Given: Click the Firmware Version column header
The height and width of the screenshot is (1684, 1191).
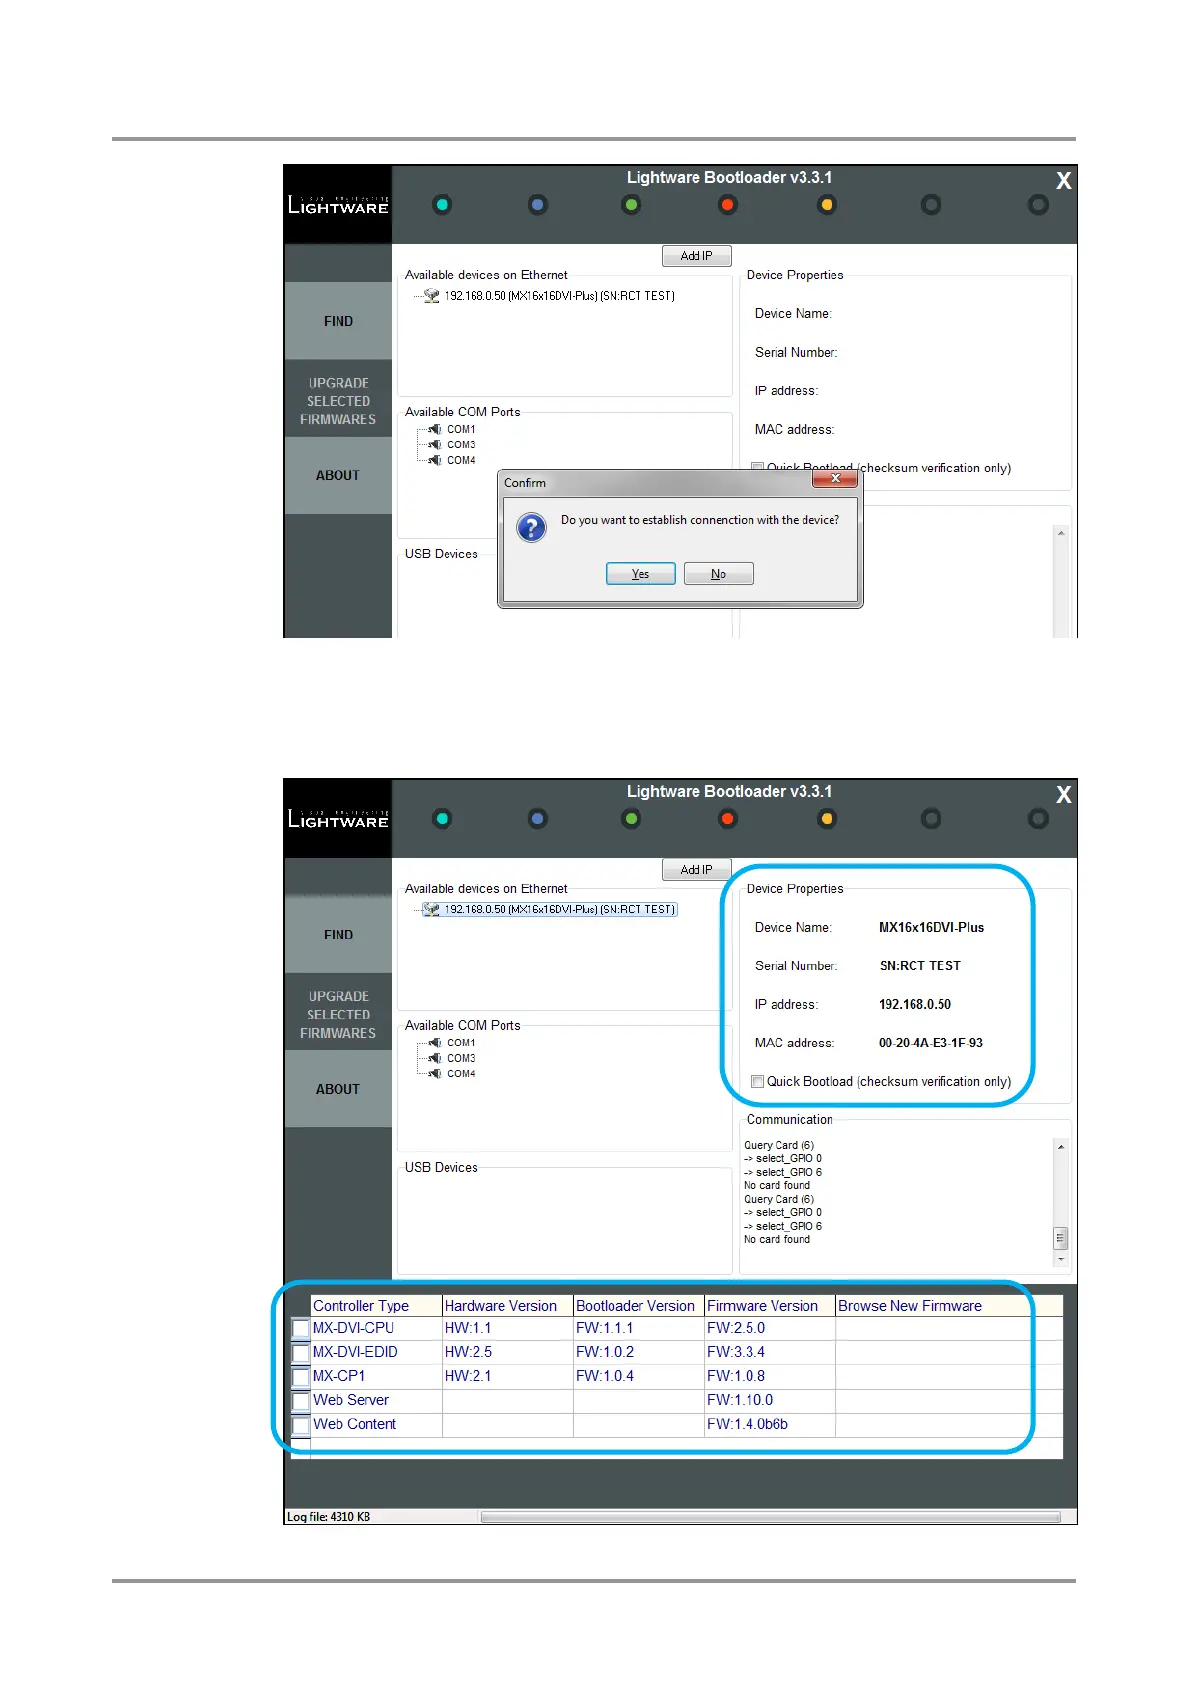Looking at the screenshot, I should point(770,1306).
